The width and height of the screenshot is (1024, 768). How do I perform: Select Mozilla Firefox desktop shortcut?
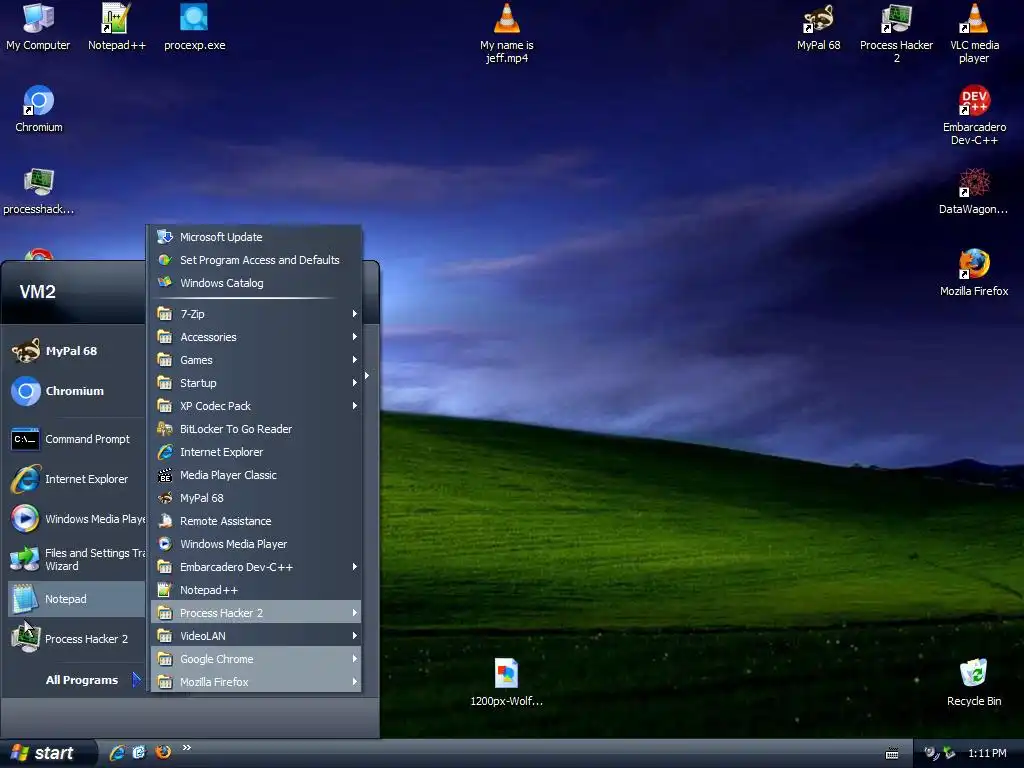[974, 273]
